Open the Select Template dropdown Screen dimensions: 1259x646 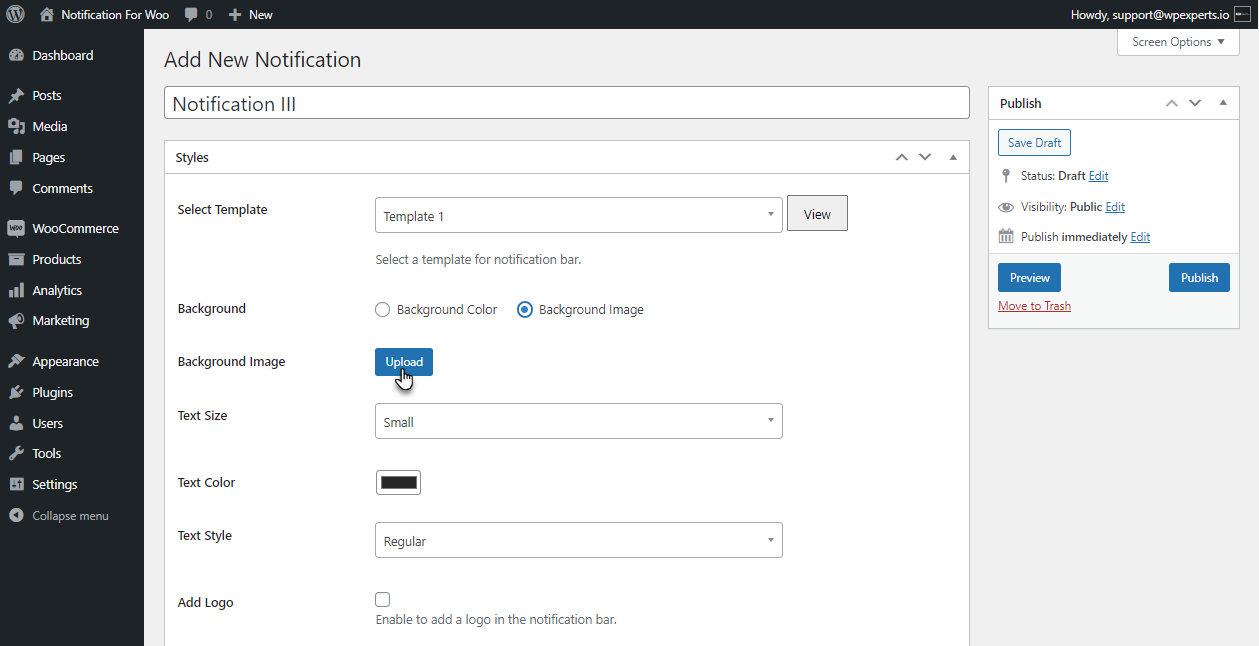pos(579,215)
